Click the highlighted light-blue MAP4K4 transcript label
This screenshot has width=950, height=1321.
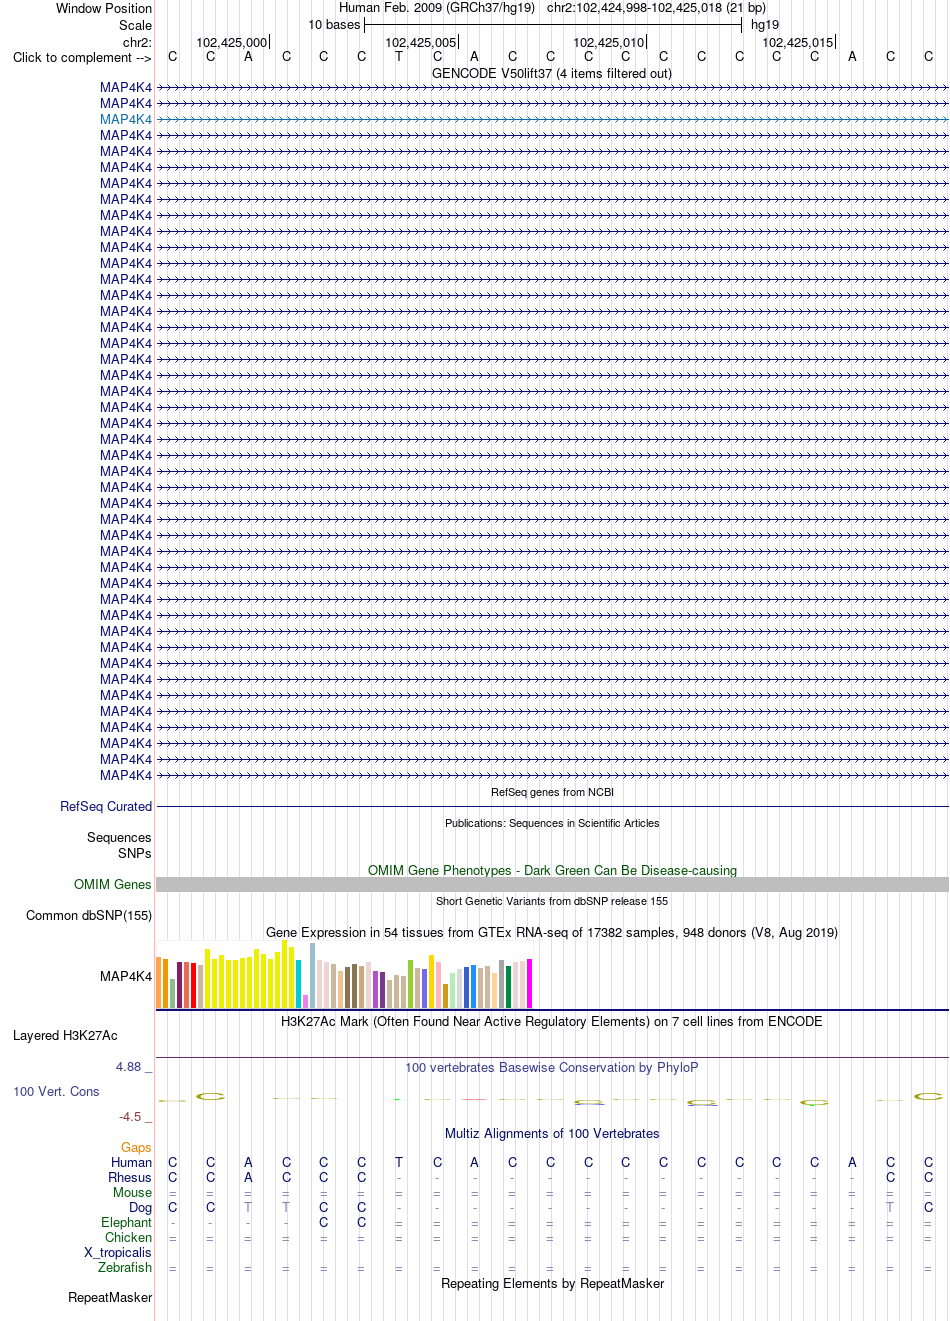pos(126,119)
